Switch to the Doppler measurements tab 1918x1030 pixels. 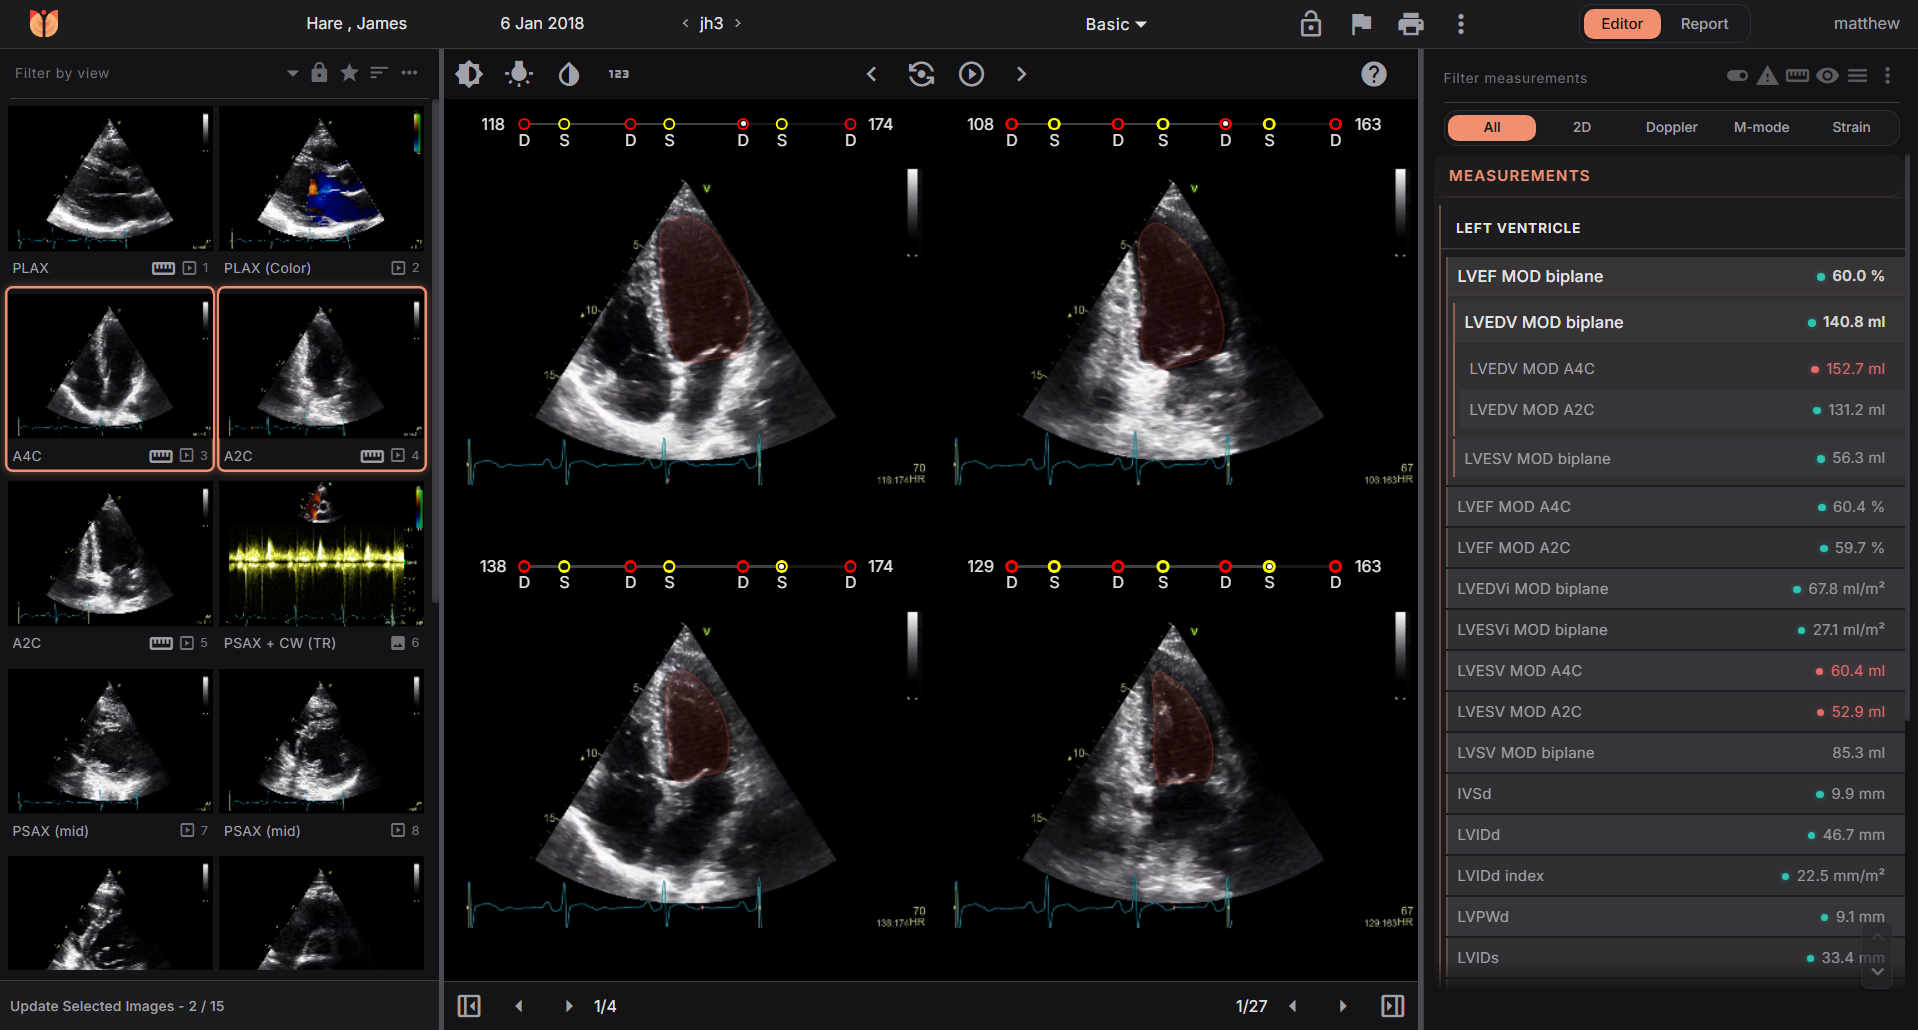pyautogui.click(x=1671, y=127)
